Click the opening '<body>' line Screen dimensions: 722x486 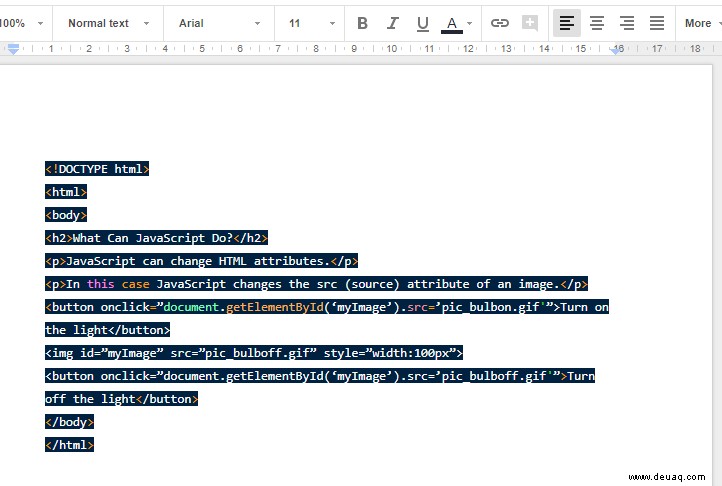point(66,215)
